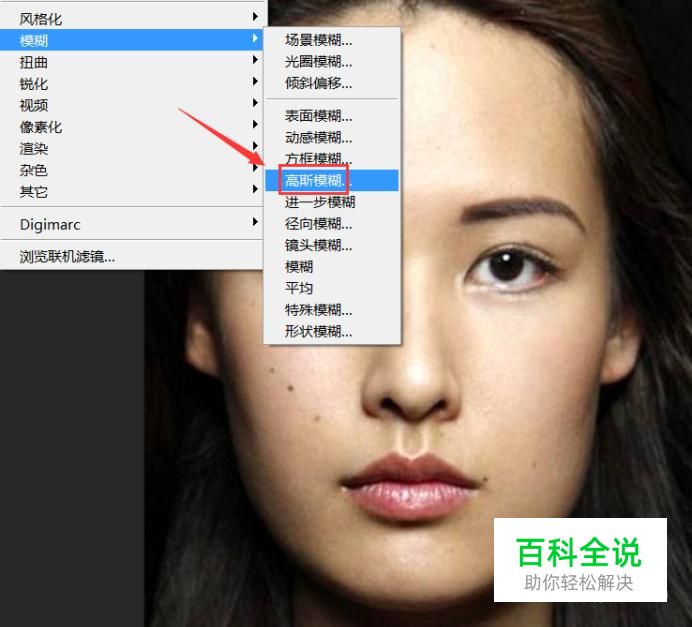Screen dimensions: 692x627
Task: Choose 径向模糊... in blur submenu
Action: click(332, 224)
